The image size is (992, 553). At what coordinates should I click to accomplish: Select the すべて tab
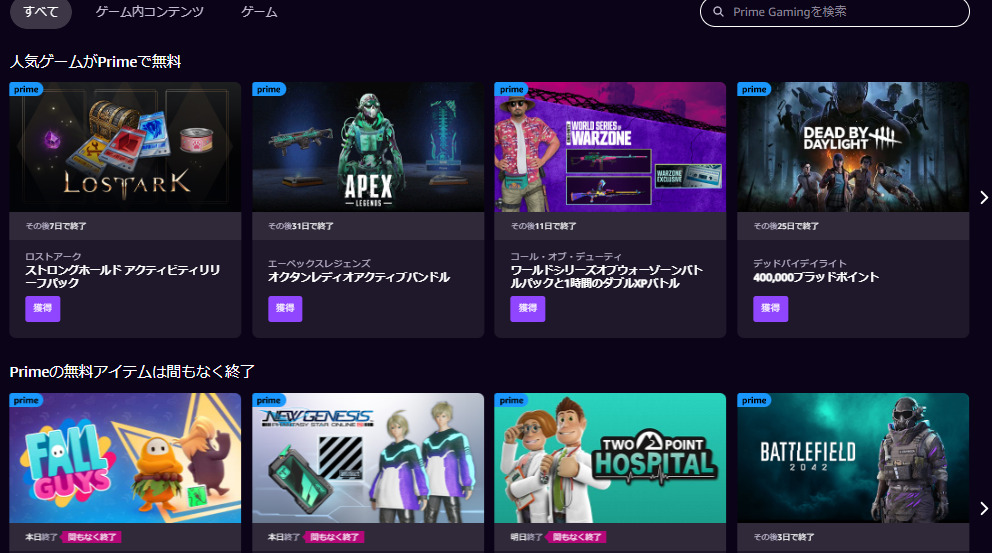tap(41, 12)
